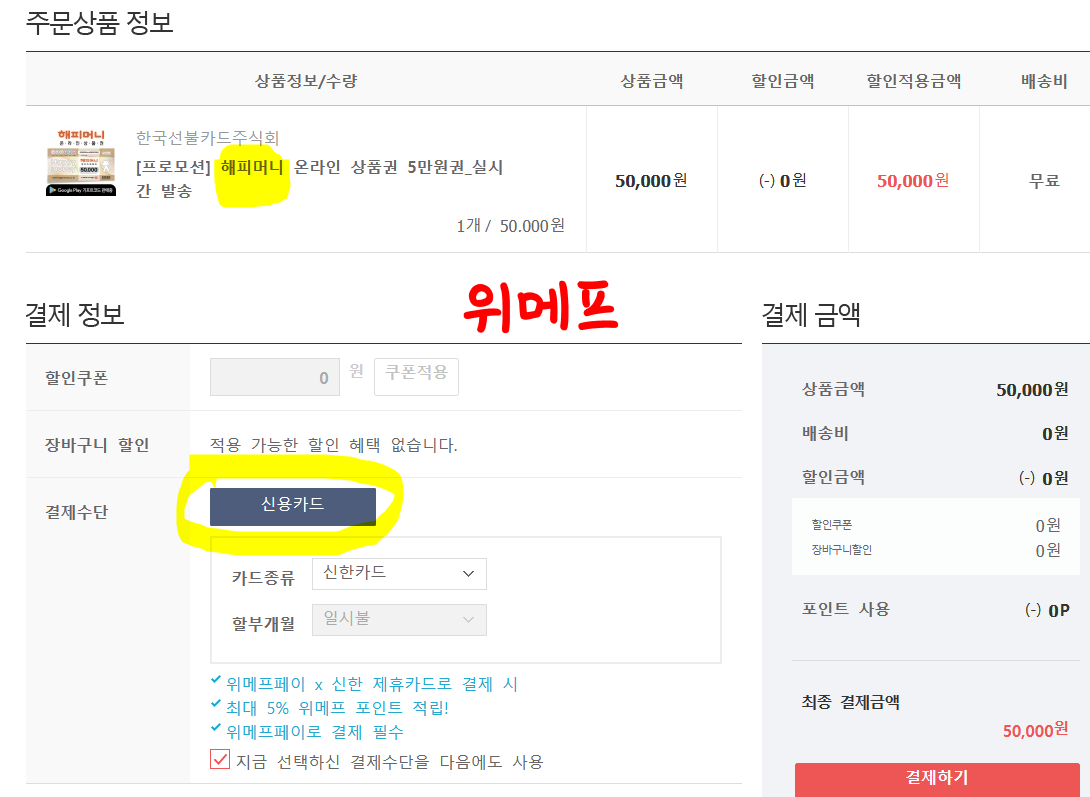Select the 신용카드 payment method button
This screenshot has width=1090, height=797.
[293, 506]
